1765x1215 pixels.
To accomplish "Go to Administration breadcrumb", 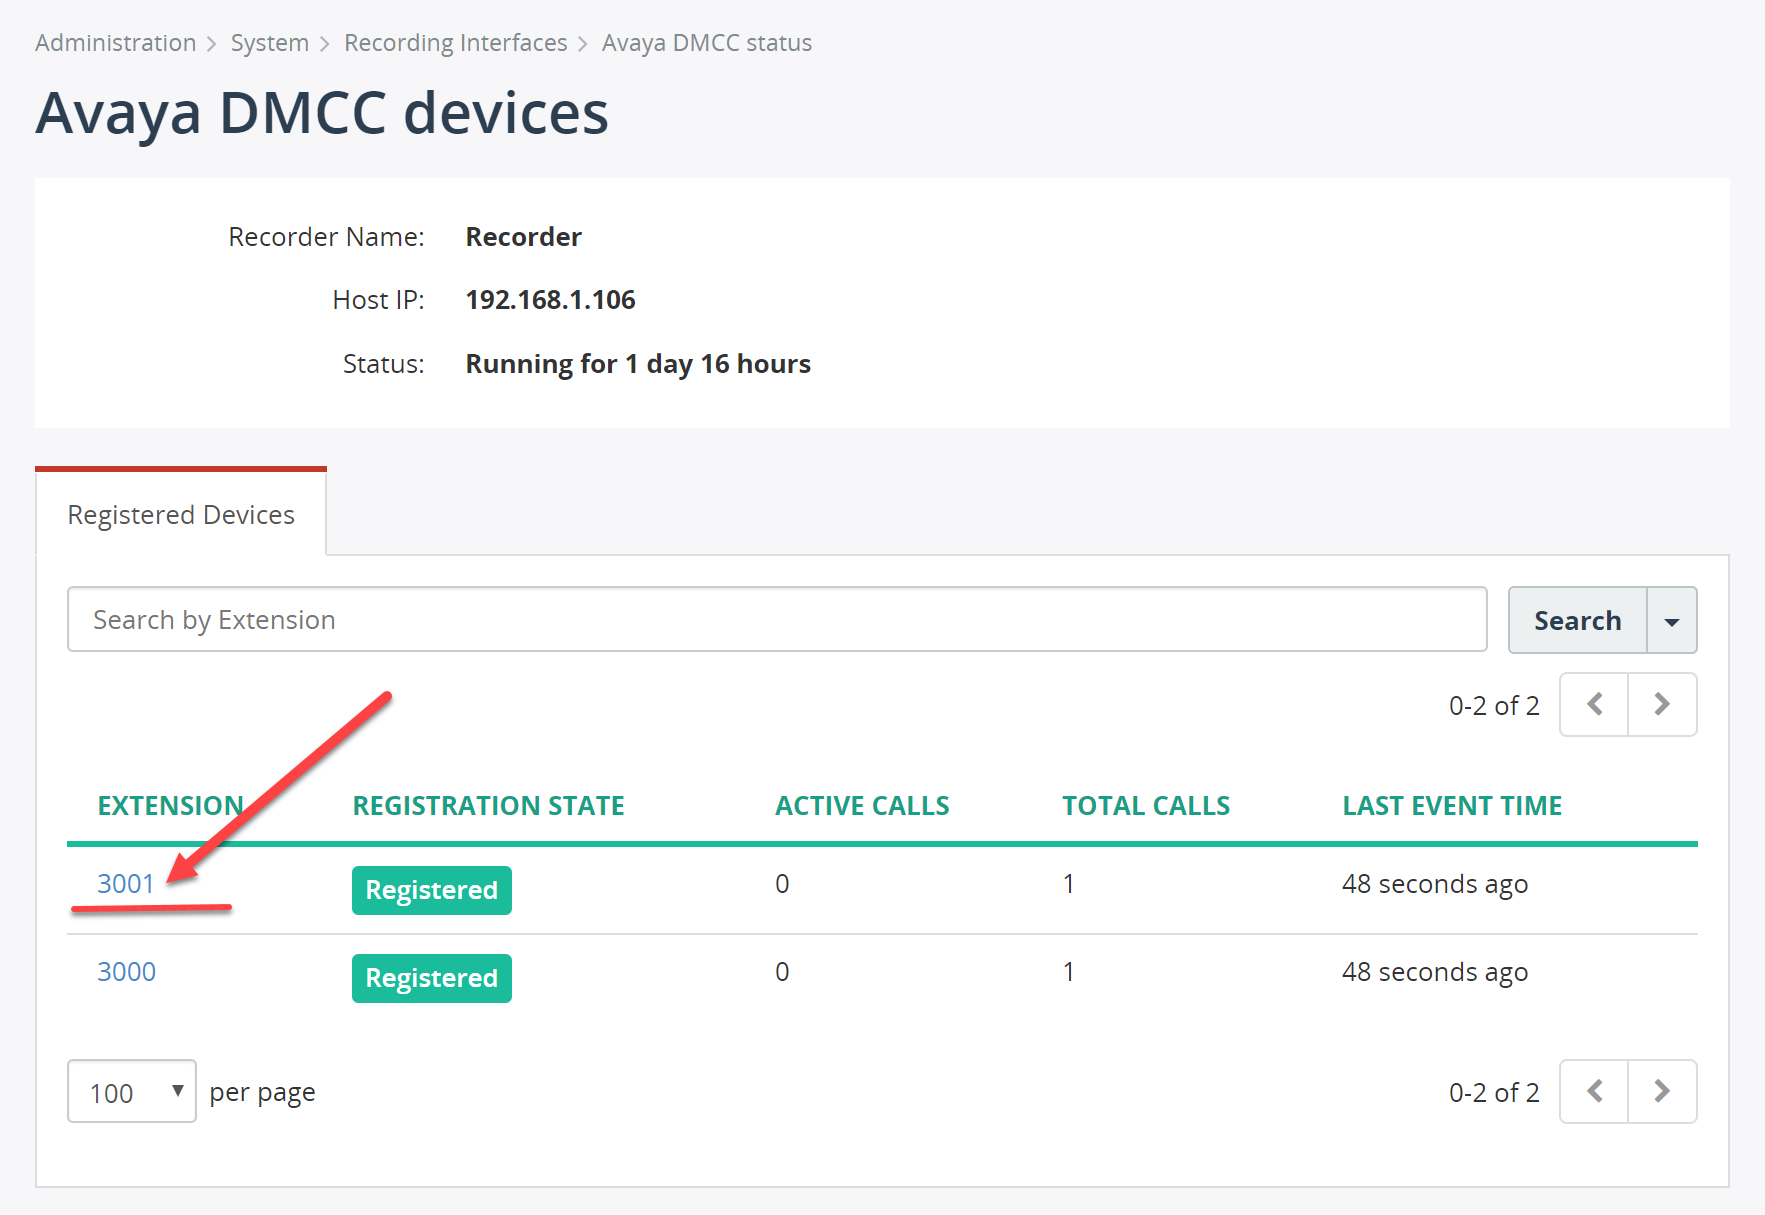I will pyautogui.click(x=116, y=43).
